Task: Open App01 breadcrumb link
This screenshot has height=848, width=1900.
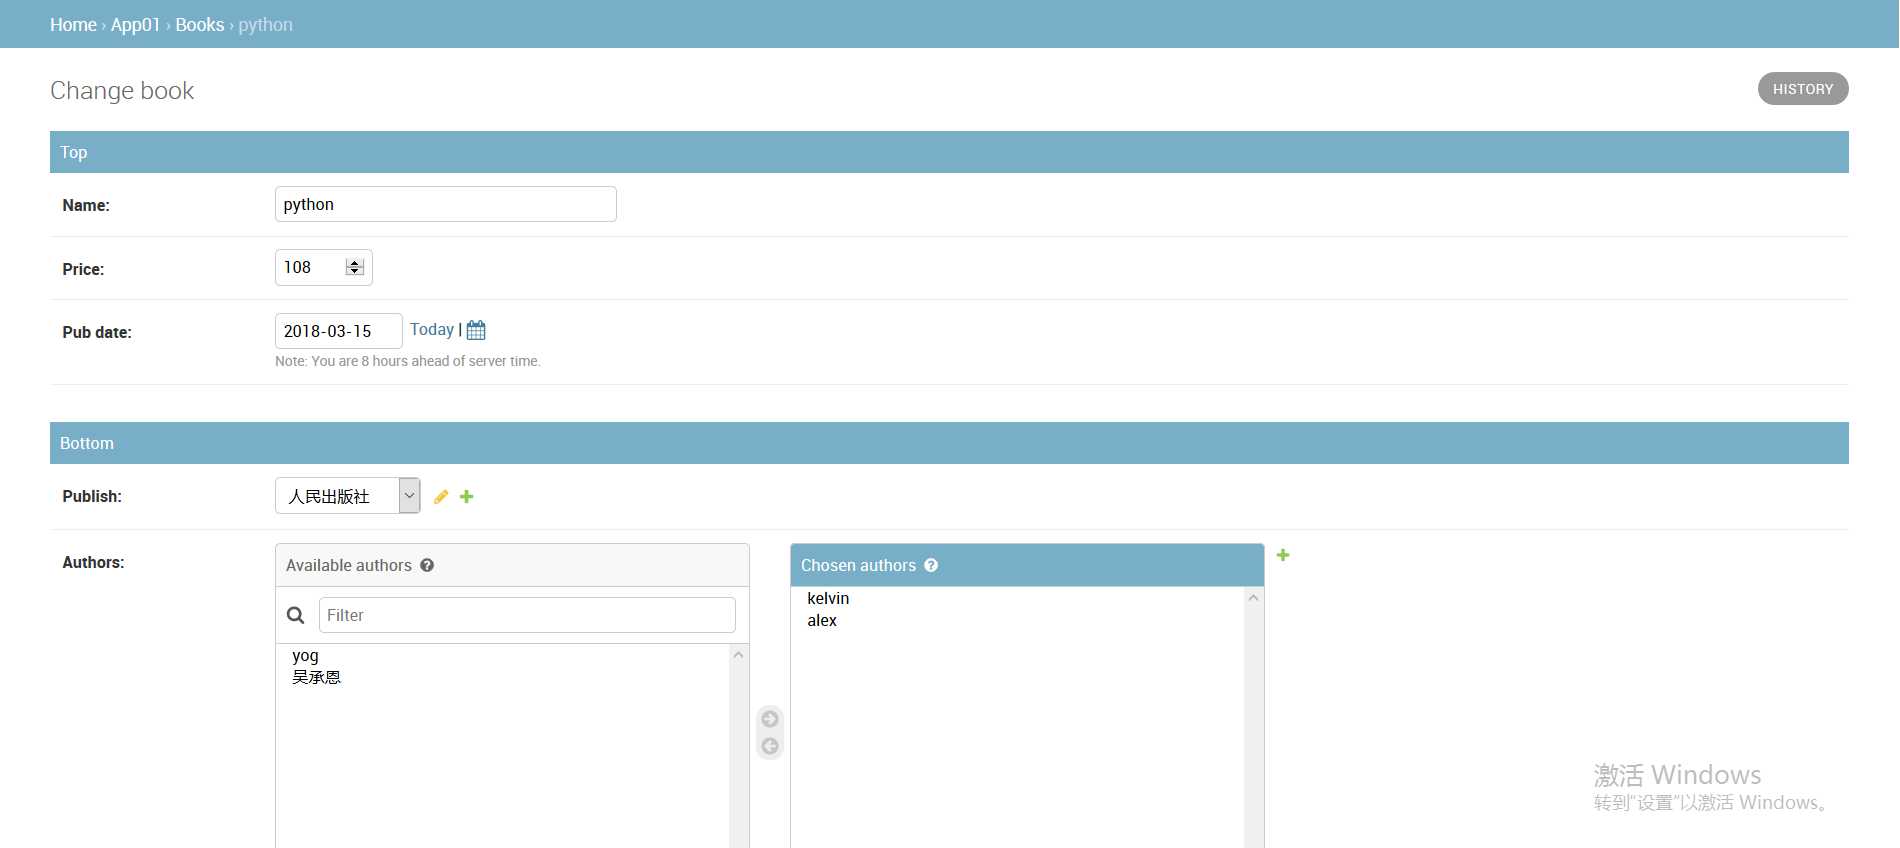Action: click(135, 25)
